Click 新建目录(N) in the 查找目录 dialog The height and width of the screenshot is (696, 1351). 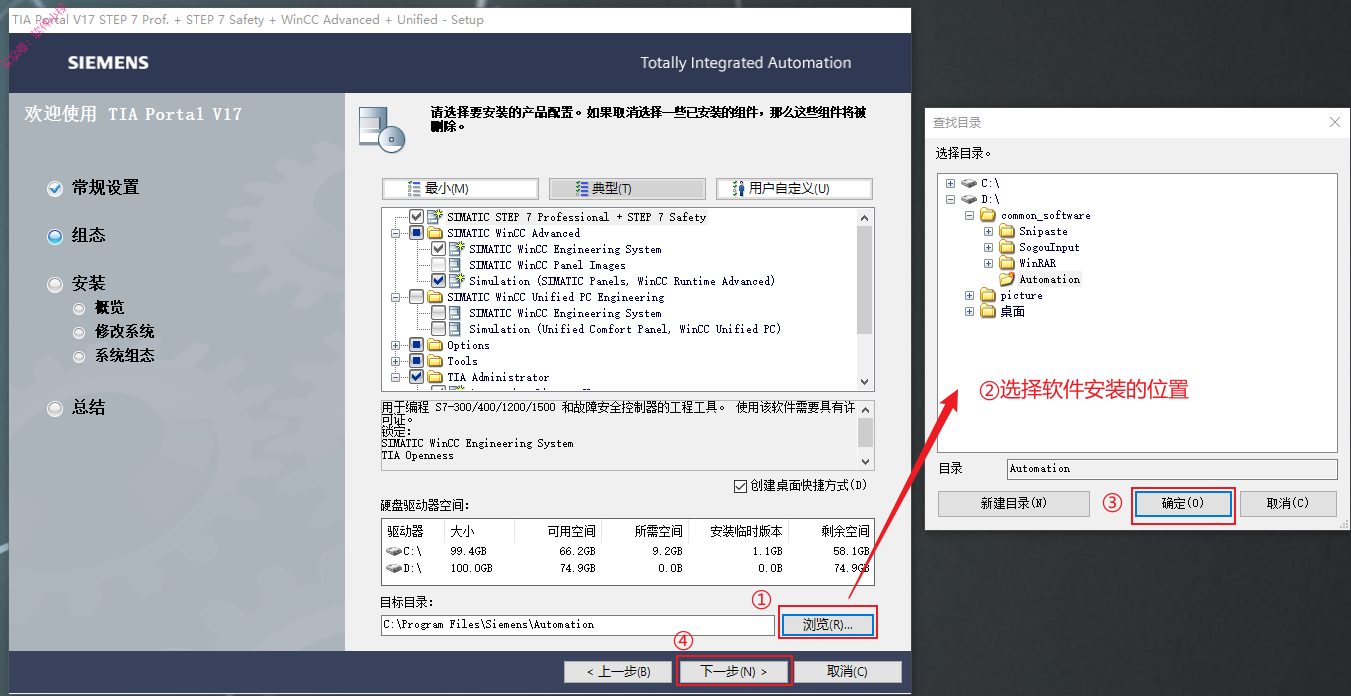point(1013,503)
